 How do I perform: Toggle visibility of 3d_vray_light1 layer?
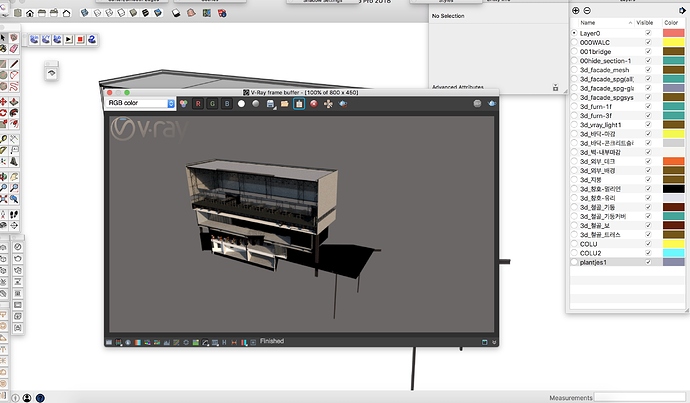coord(648,125)
